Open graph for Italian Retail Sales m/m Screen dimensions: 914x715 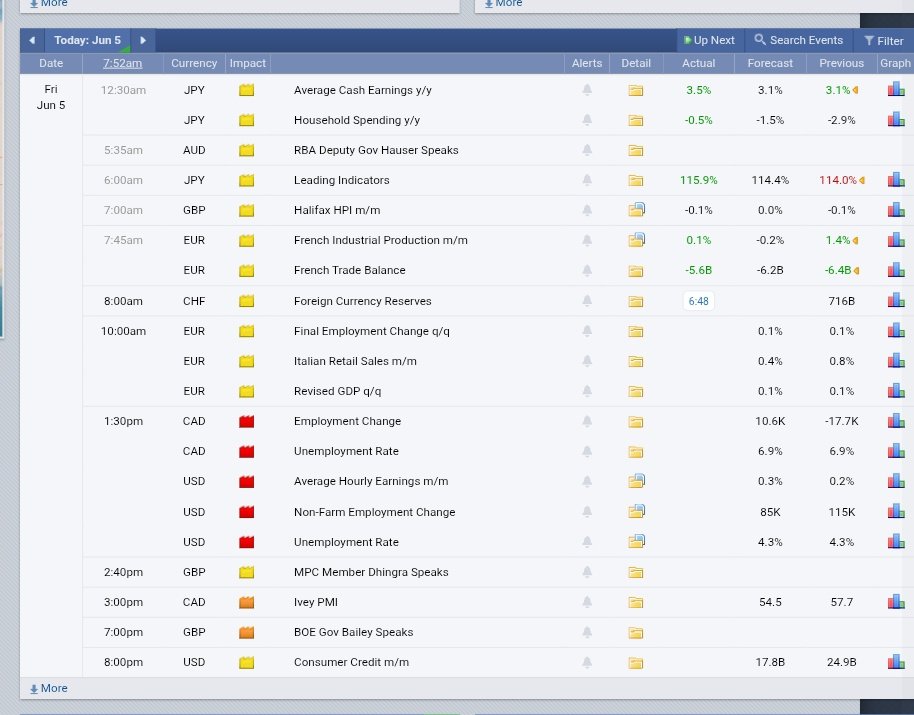[x=896, y=361]
